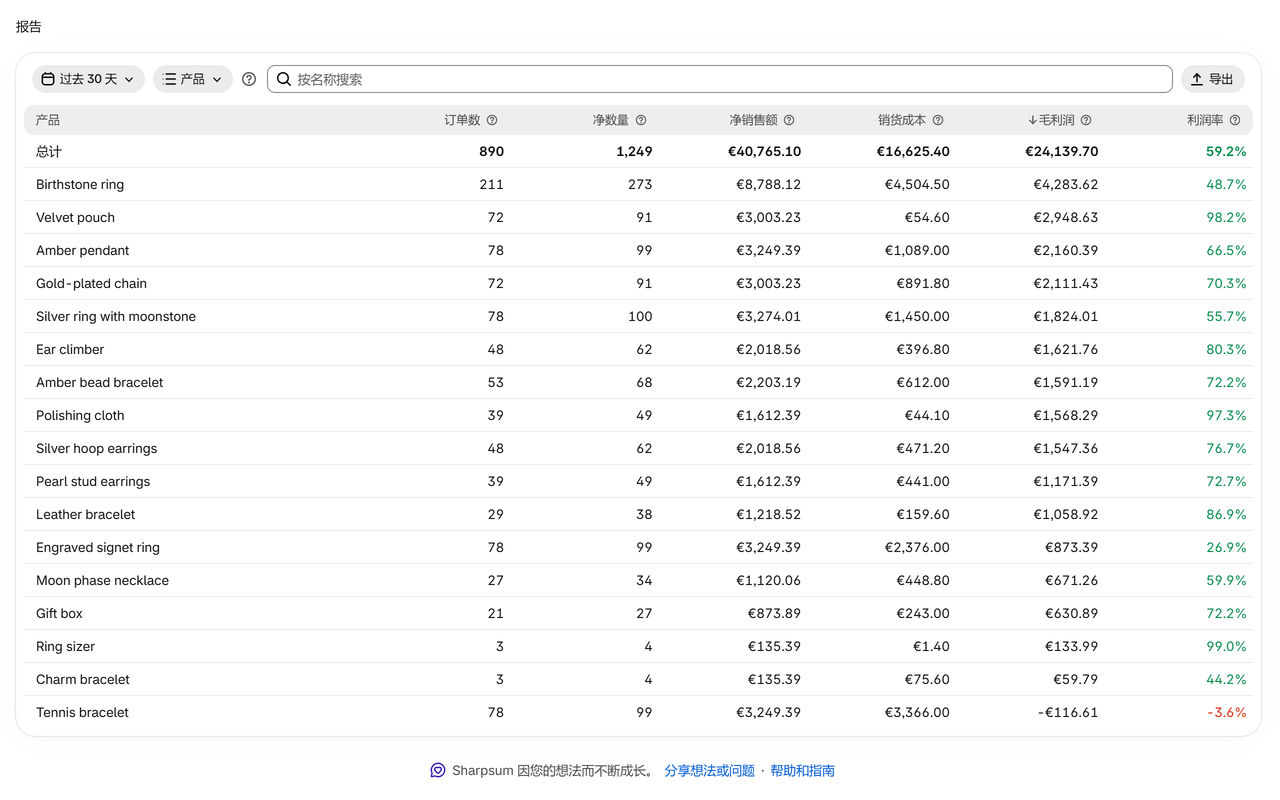This screenshot has width=1280, height=800.
Task: Sort by the 净销售额 column header
Action: click(x=754, y=120)
